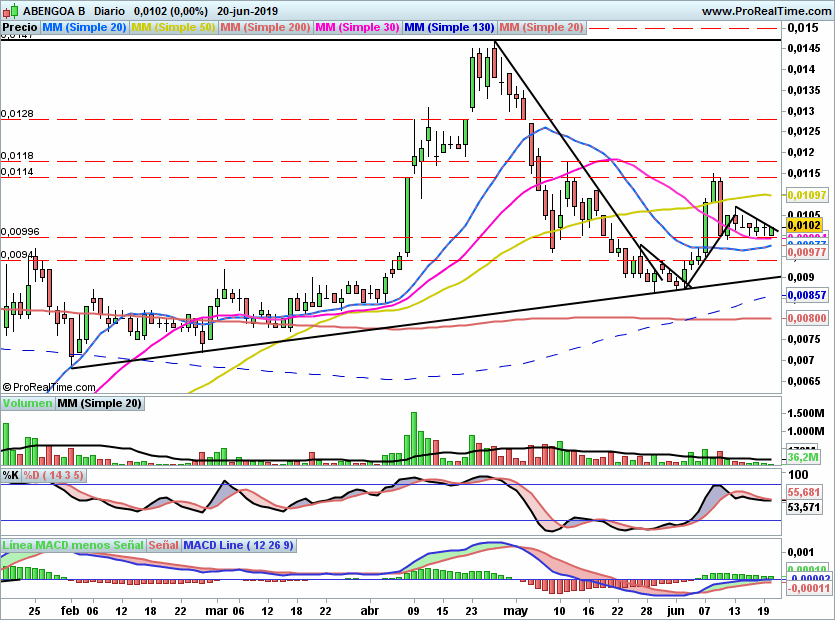Viewport: 835px width, 620px height.
Task: Select the 0,0125 price axis label
Action: pos(804,132)
